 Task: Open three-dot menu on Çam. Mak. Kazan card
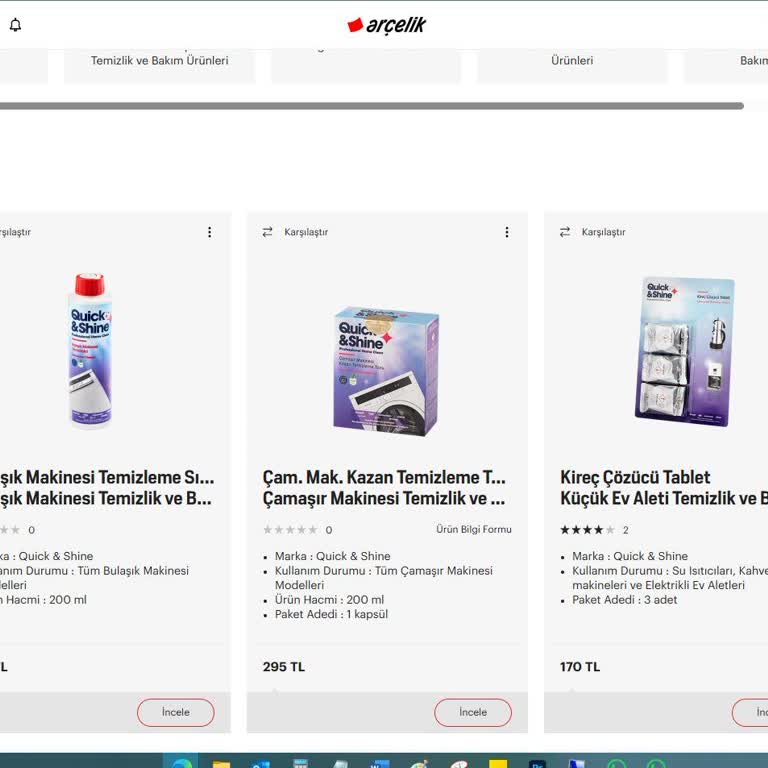(x=507, y=232)
